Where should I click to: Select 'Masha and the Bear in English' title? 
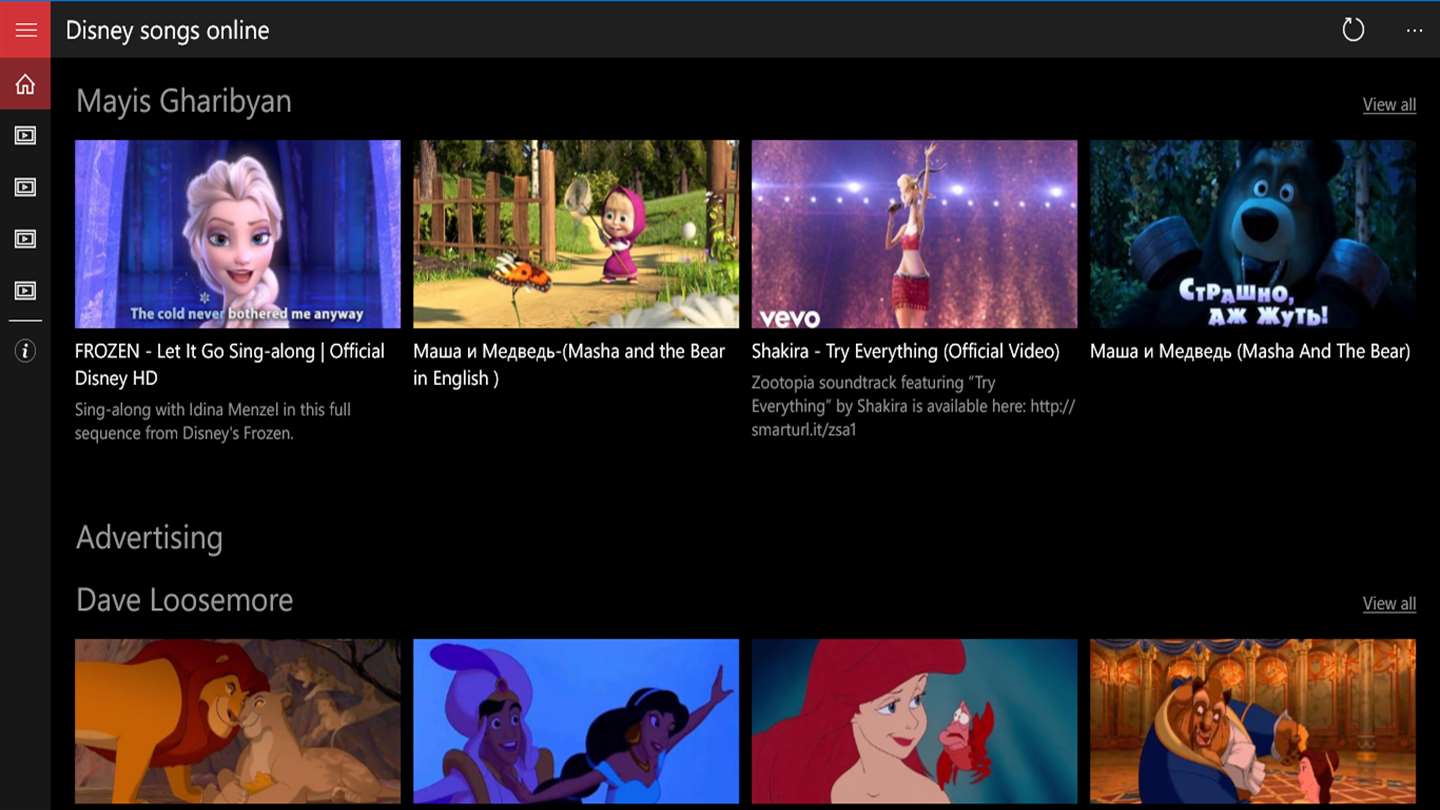pos(569,364)
